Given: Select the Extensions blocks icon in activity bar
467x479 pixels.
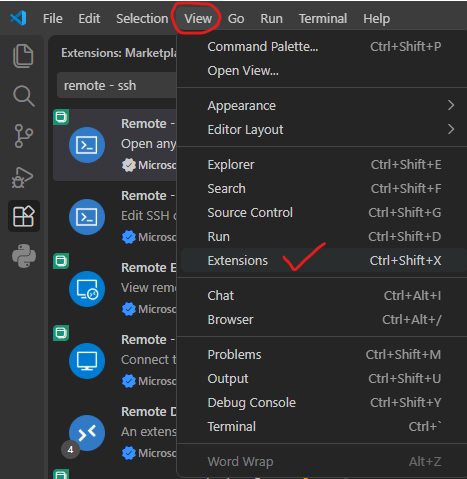Looking at the screenshot, I should pos(24,216).
